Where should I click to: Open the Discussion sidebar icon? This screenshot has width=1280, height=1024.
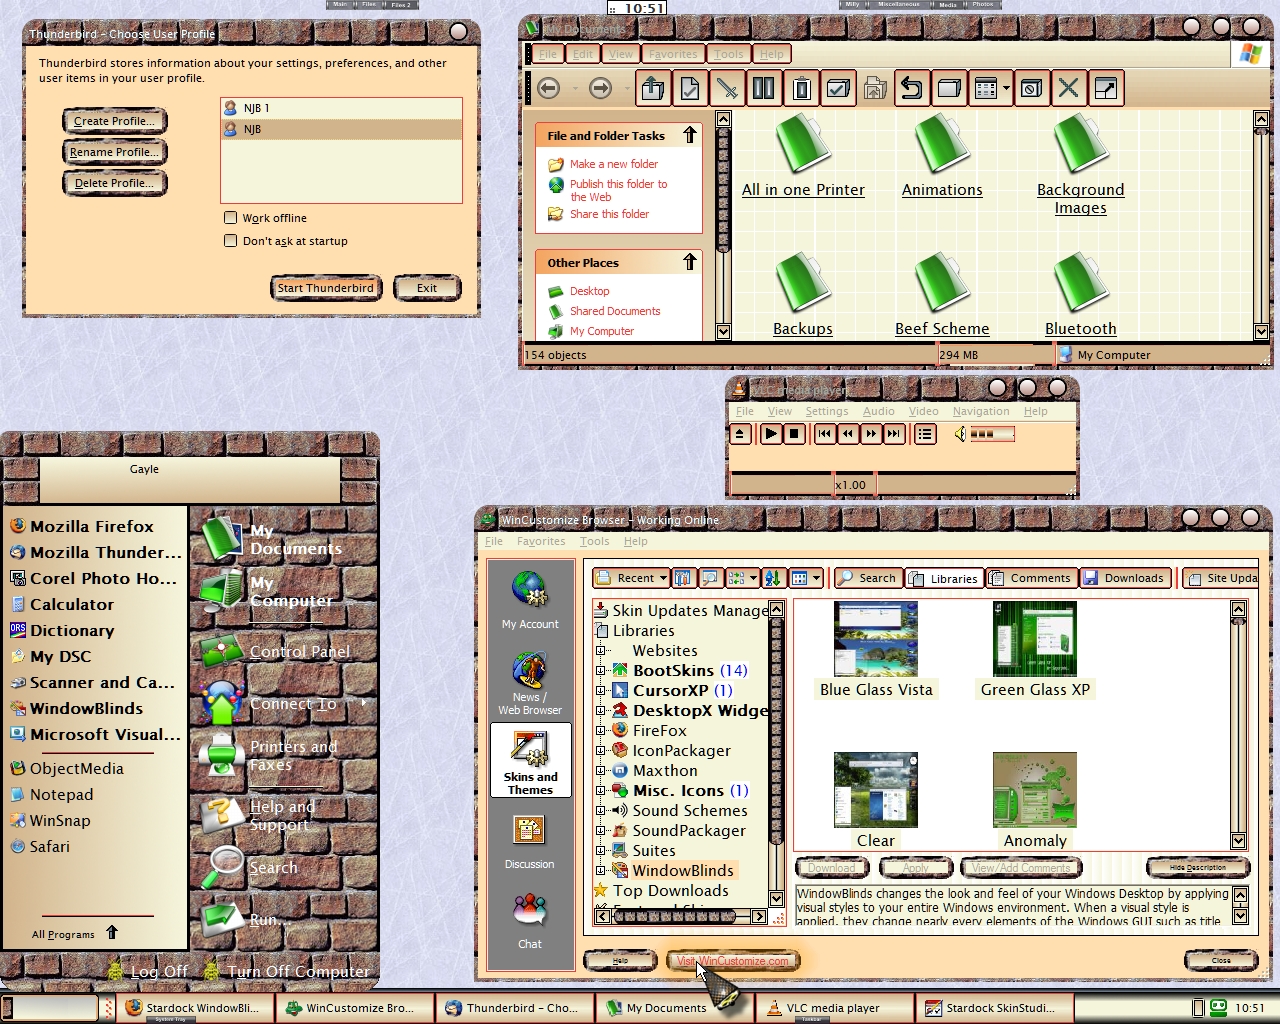[x=530, y=841]
